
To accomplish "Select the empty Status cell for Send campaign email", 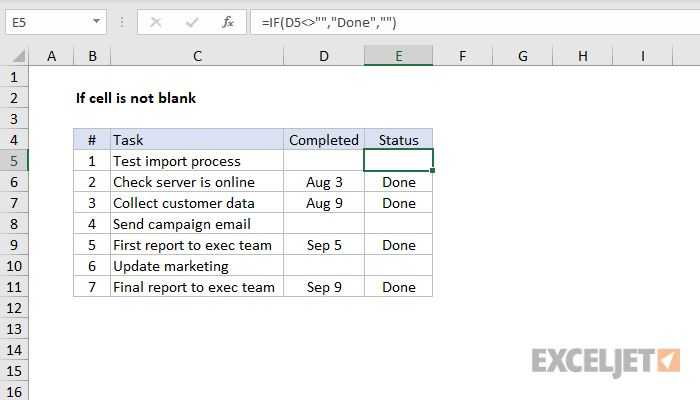I will 399,224.
